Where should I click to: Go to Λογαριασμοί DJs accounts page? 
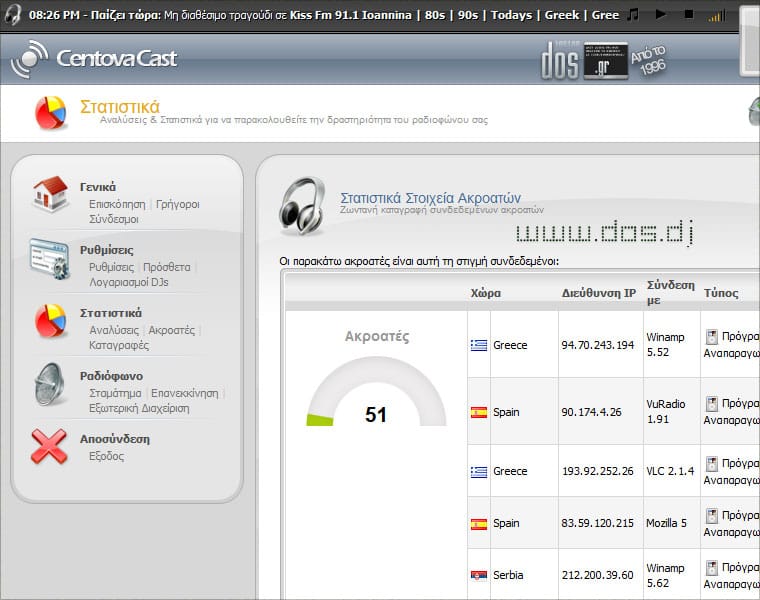(x=129, y=282)
